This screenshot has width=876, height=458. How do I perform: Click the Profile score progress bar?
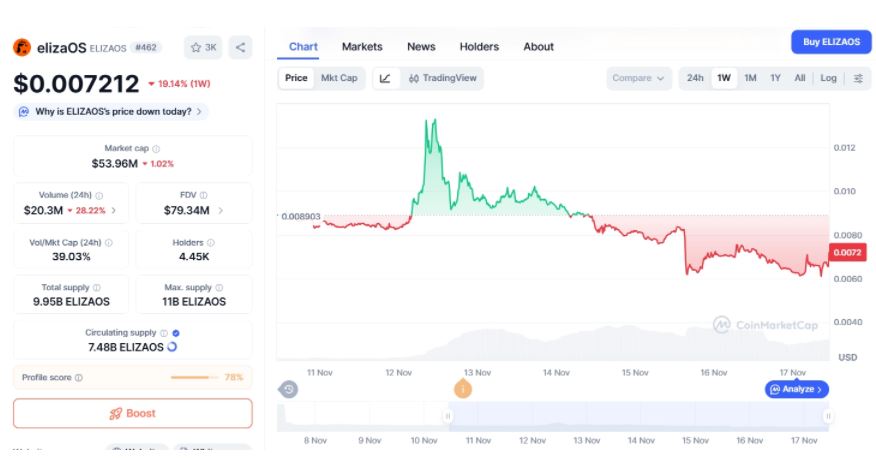click(x=194, y=378)
